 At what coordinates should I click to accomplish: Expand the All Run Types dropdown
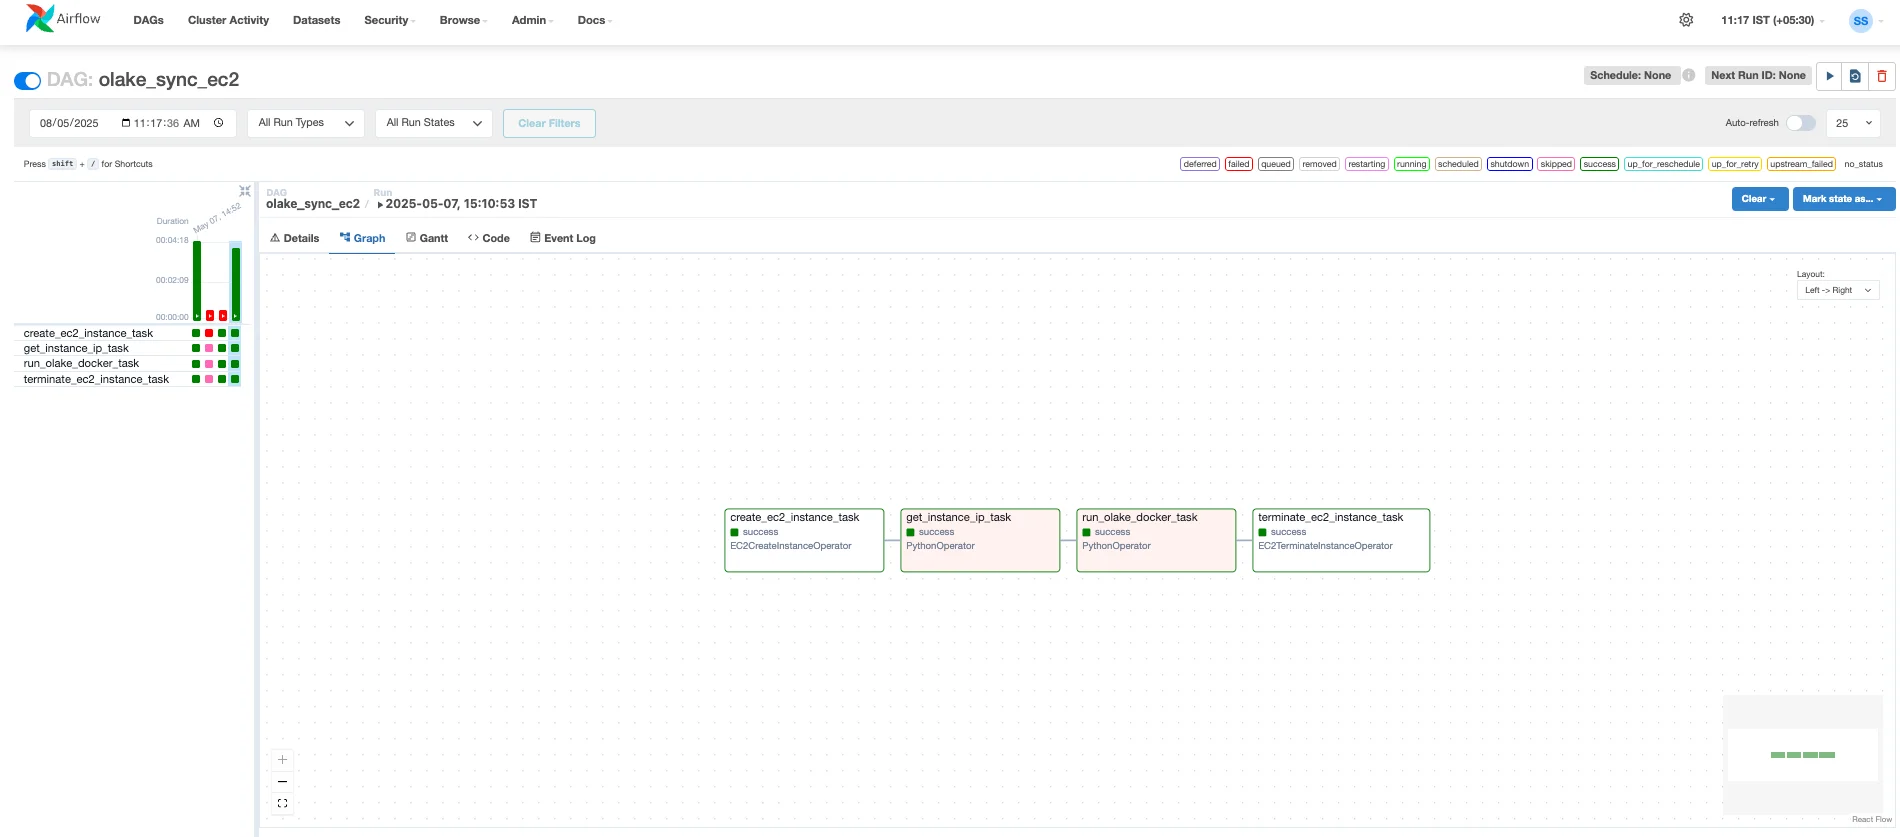pyautogui.click(x=305, y=123)
